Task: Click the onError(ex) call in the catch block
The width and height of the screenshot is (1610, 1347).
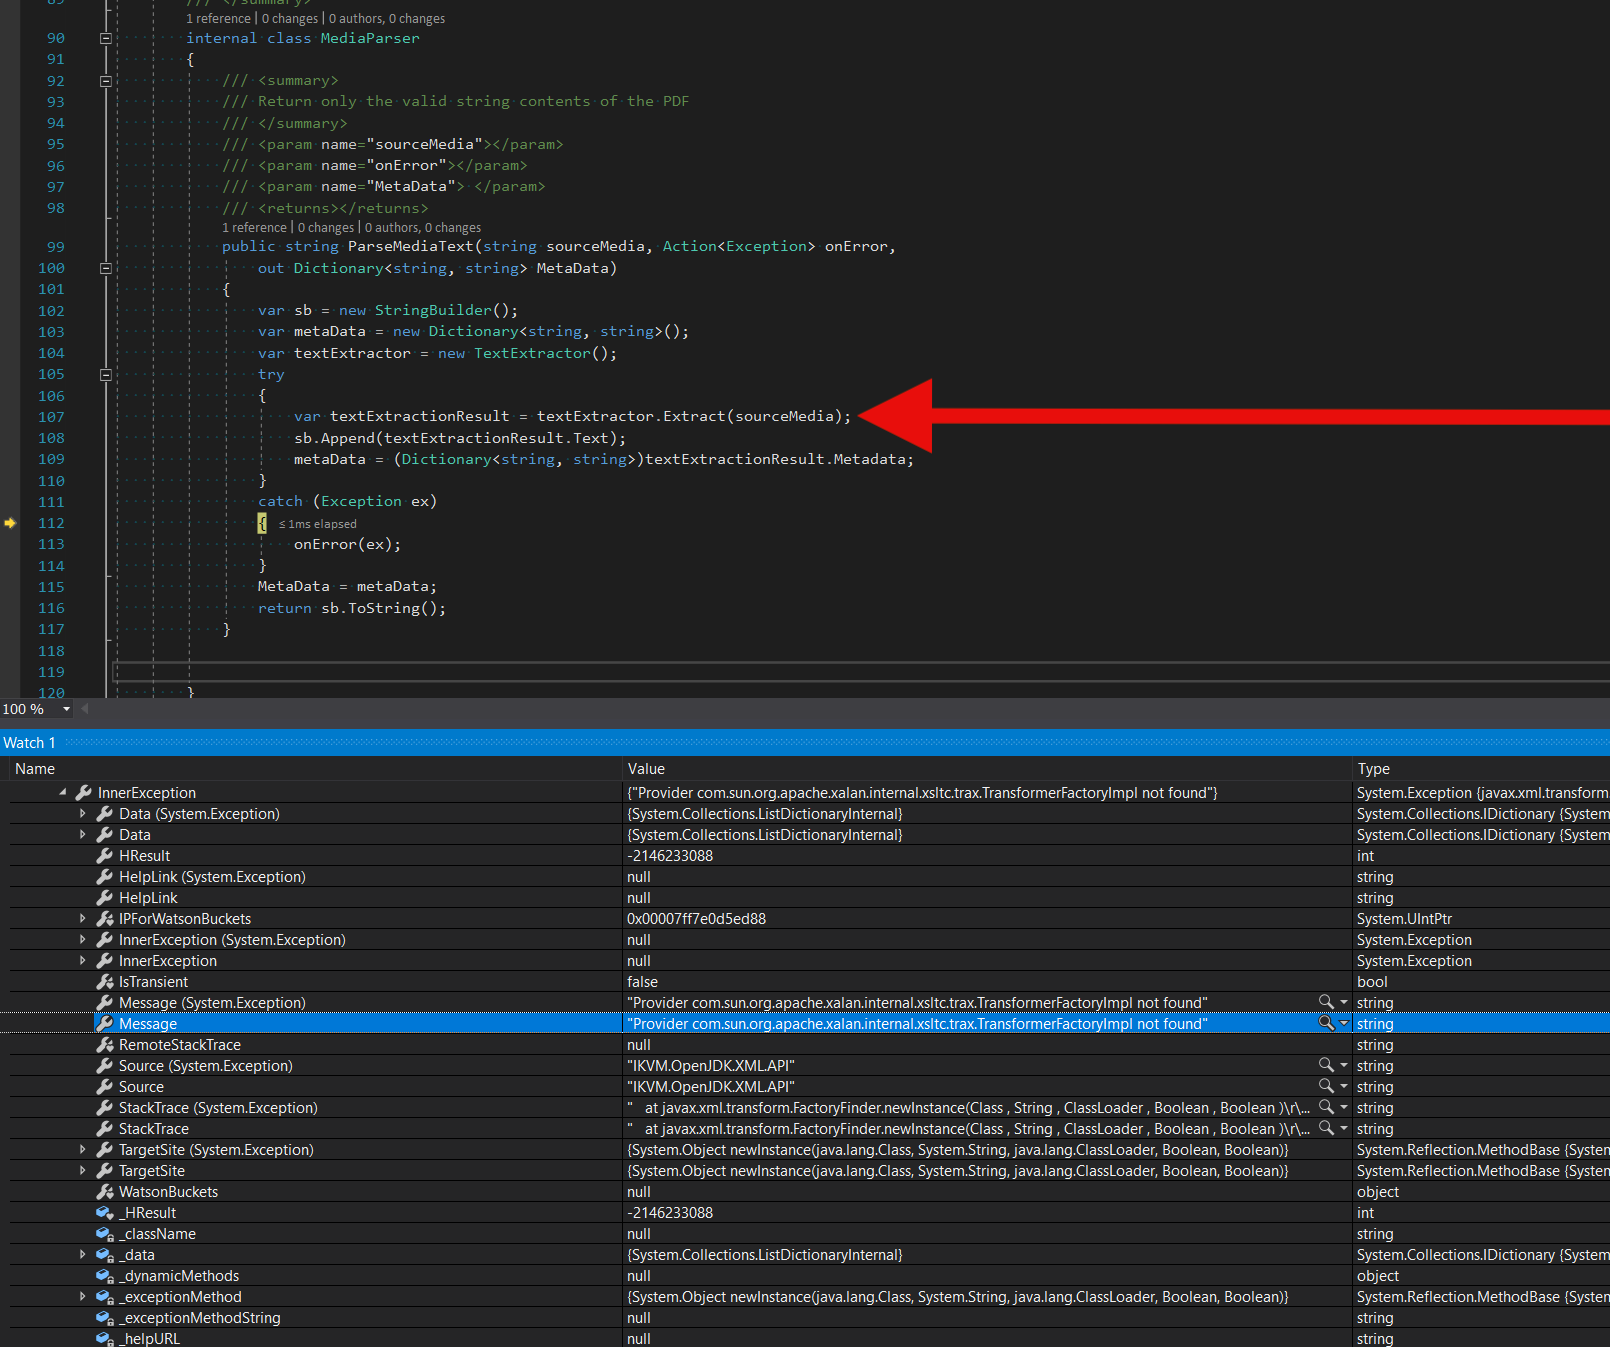Action: tap(347, 545)
